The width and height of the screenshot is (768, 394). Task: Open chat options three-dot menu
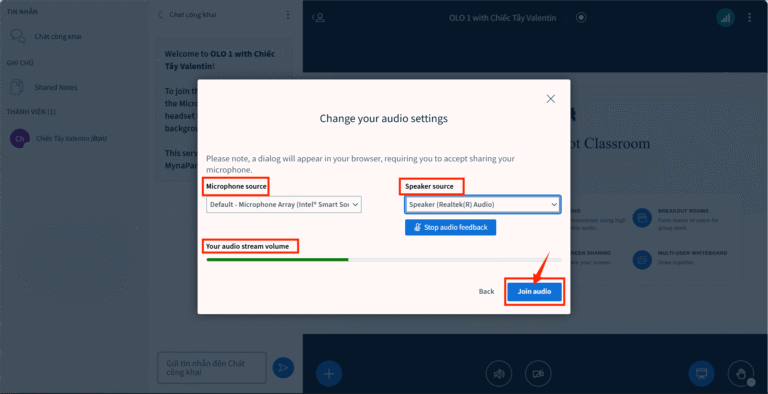(288, 15)
